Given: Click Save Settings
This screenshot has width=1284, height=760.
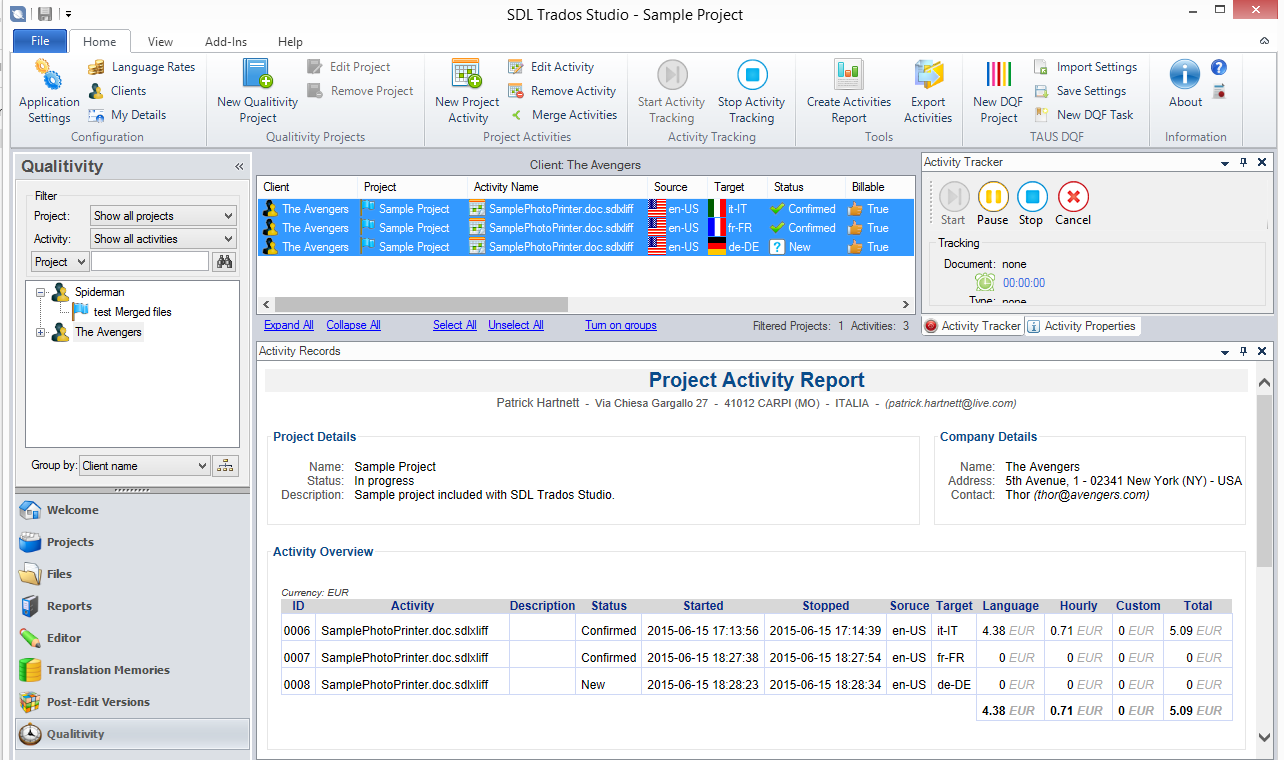Looking at the screenshot, I should click(x=1080, y=91).
